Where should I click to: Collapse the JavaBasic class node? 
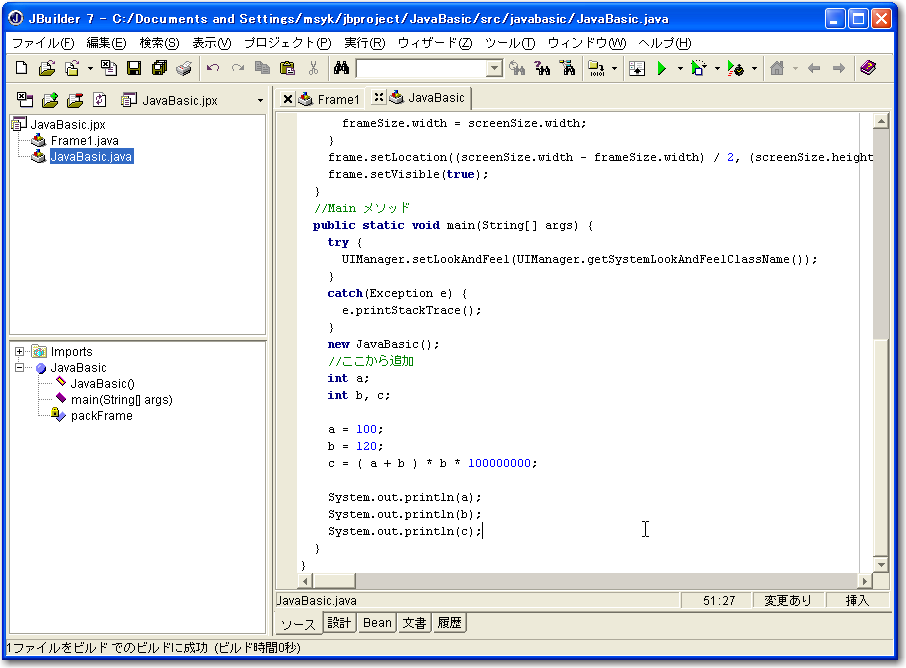click(x=20, y=368)
